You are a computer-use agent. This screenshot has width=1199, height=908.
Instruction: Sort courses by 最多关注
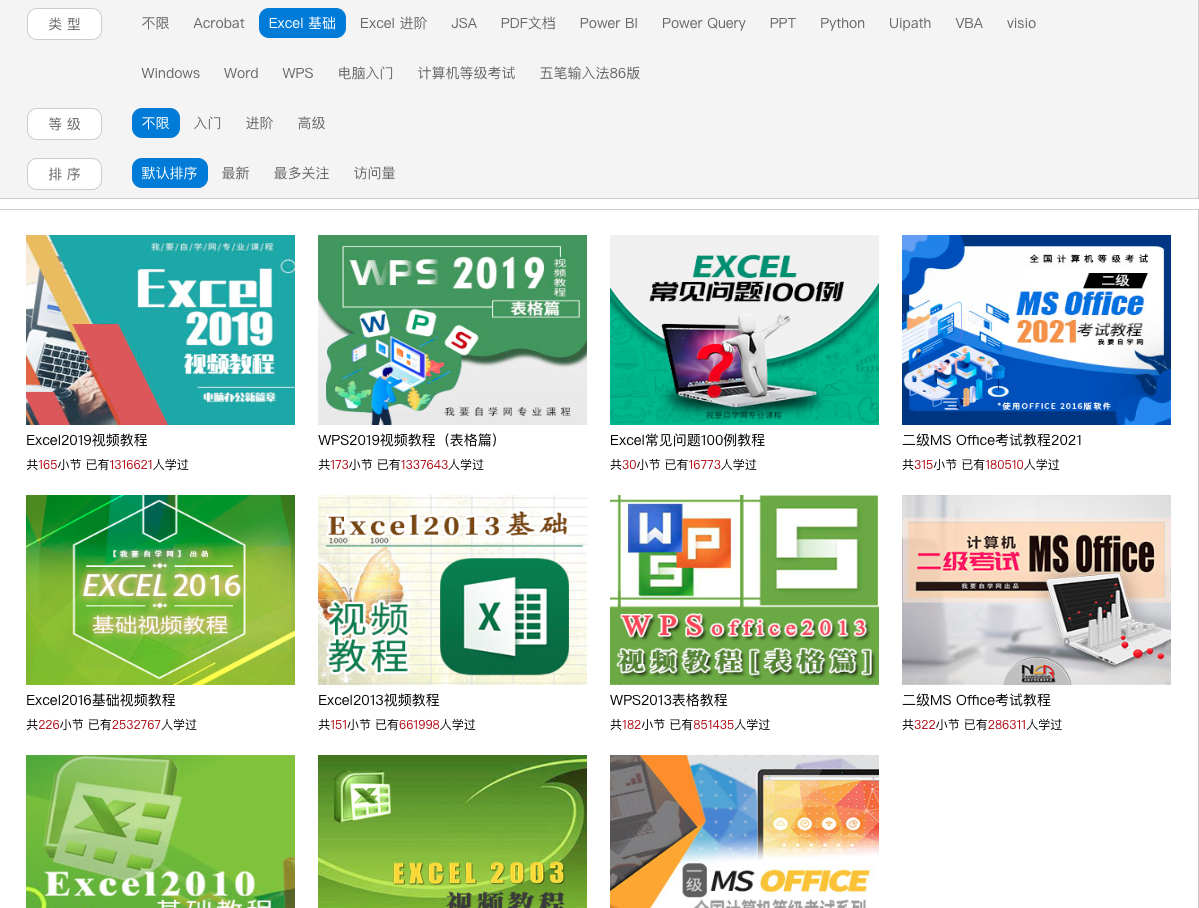point(301,173)
